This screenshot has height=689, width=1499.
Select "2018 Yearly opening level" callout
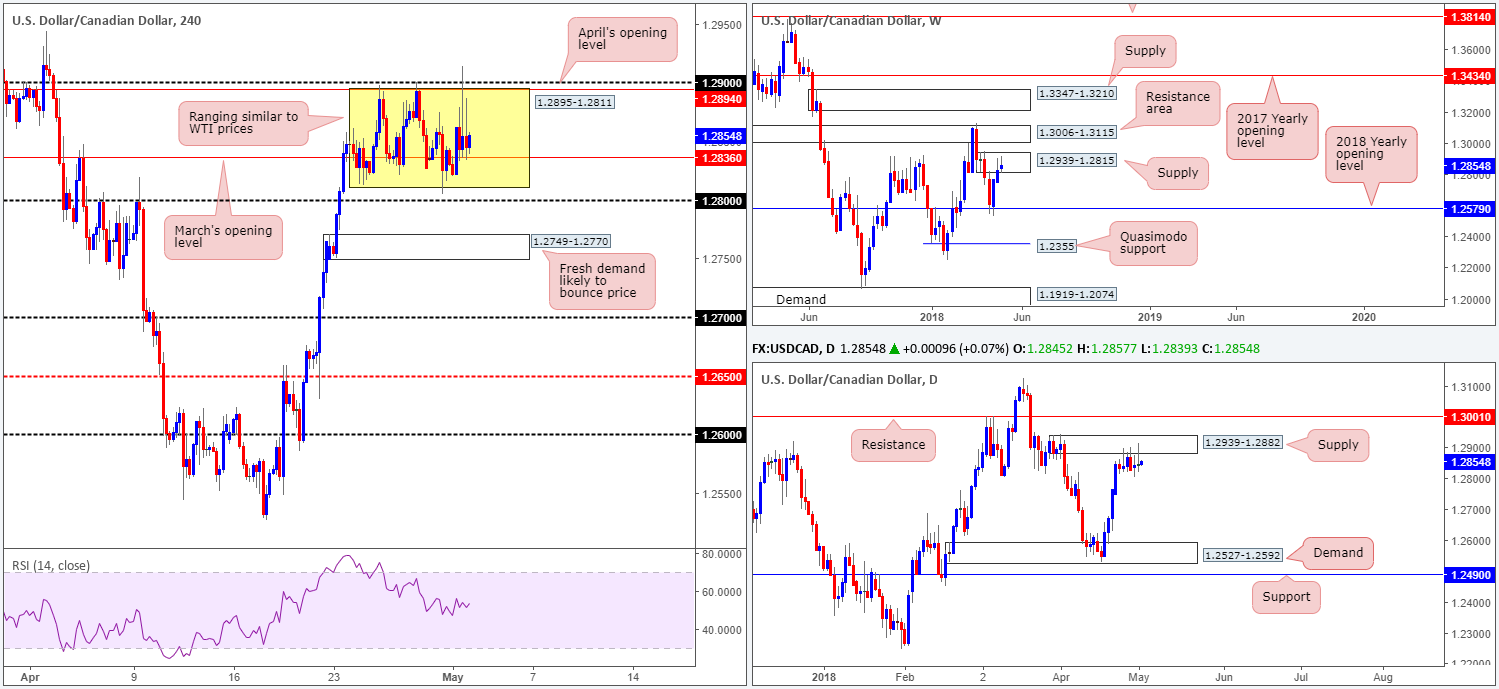1372,154
